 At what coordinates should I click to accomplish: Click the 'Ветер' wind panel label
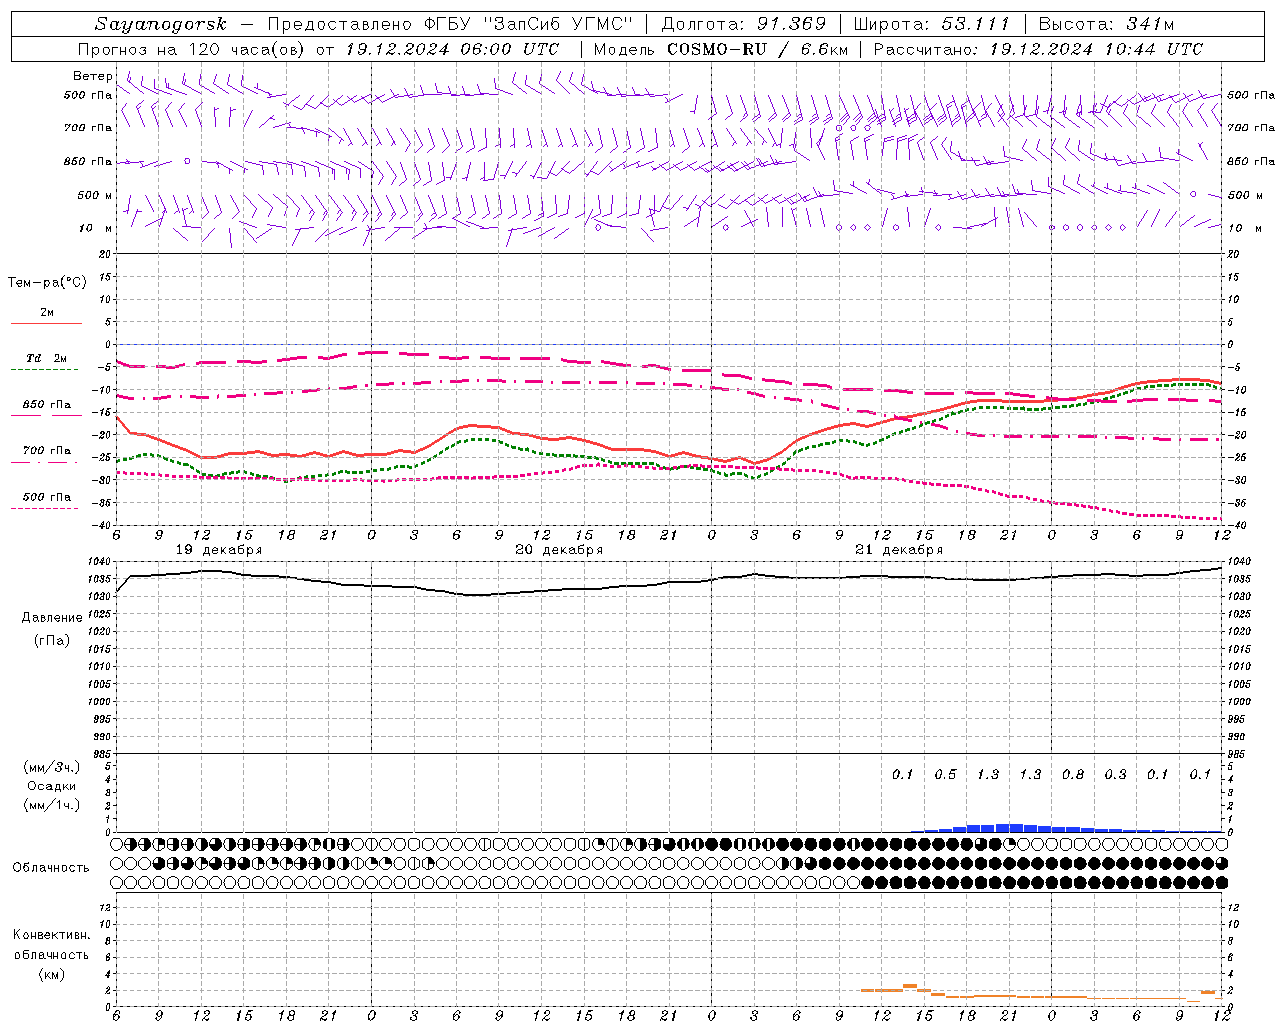click(x=93, y=76)
